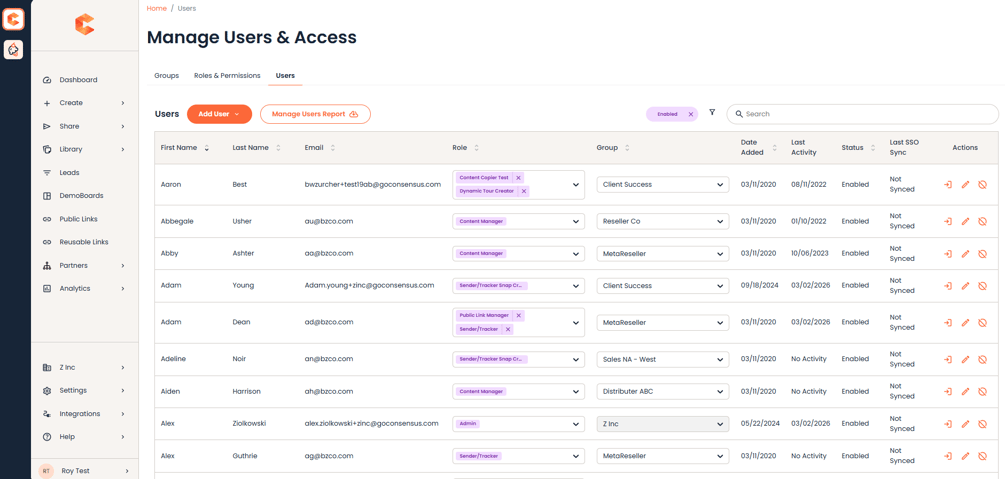The image size is (1005, 479).
Task: Remove Content Copier Test role tag
Action: pyautogui.click(x=519, y=178)
